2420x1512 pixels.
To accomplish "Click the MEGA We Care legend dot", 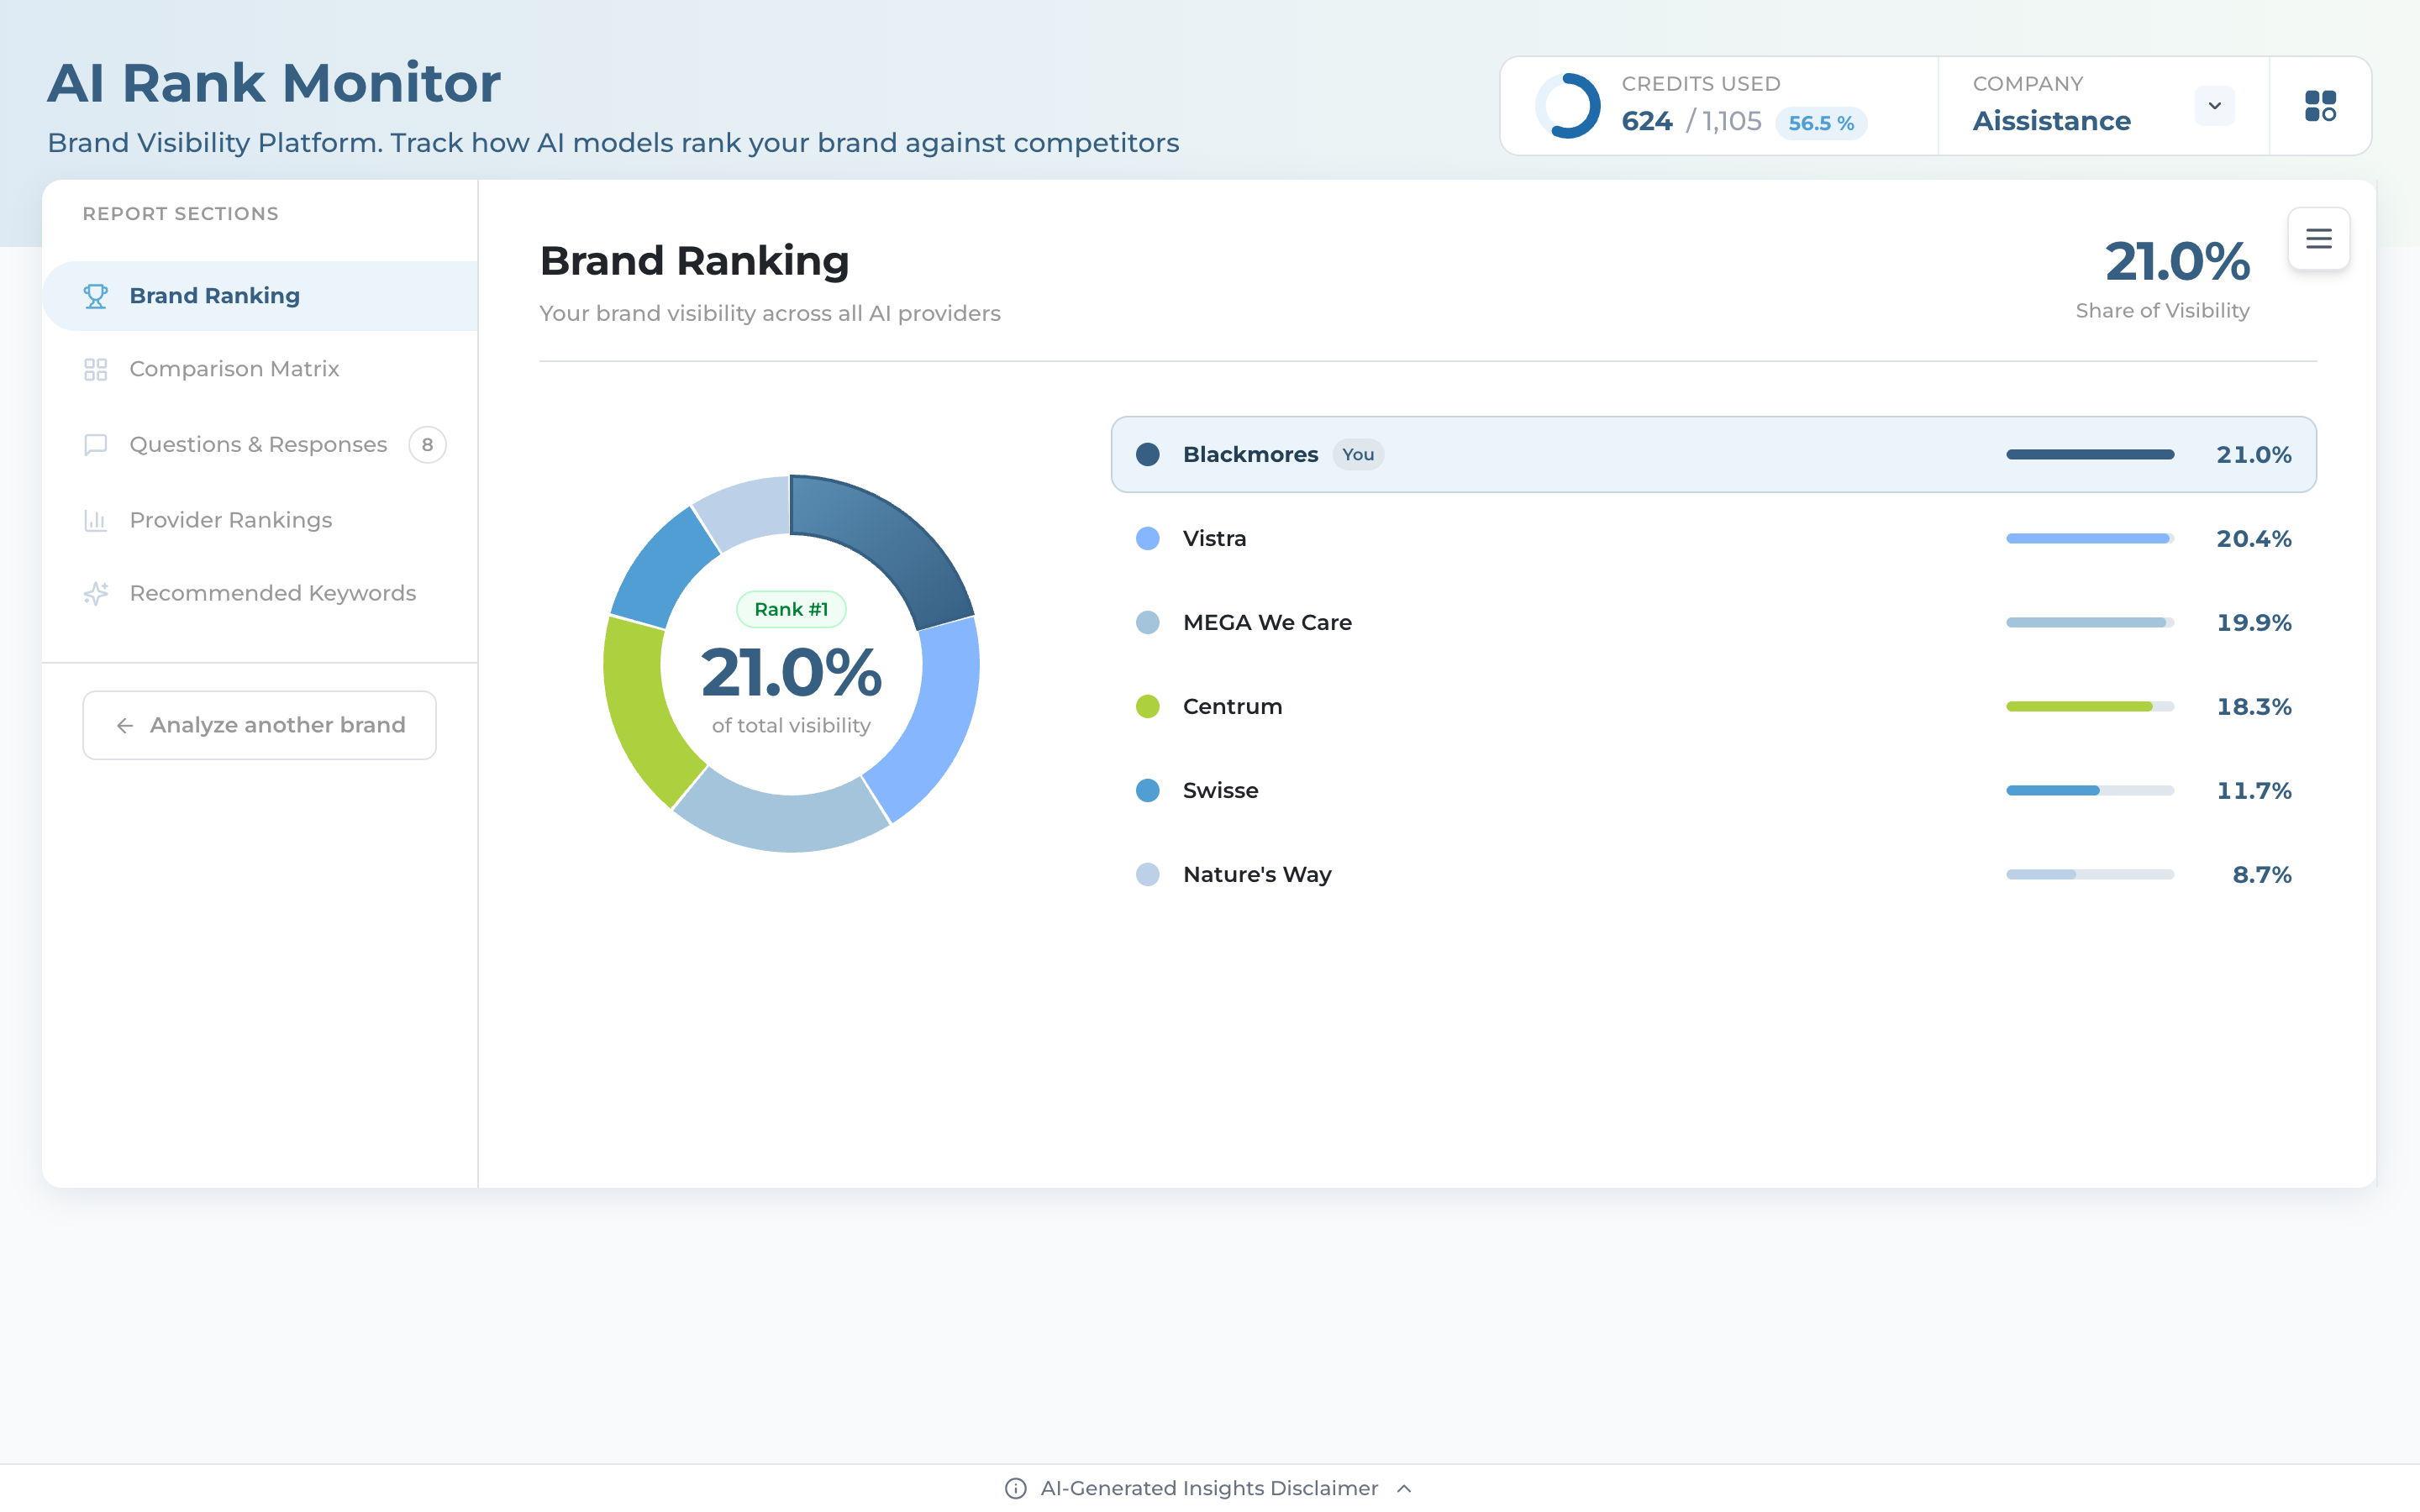I will click(x=1148, y=623).
